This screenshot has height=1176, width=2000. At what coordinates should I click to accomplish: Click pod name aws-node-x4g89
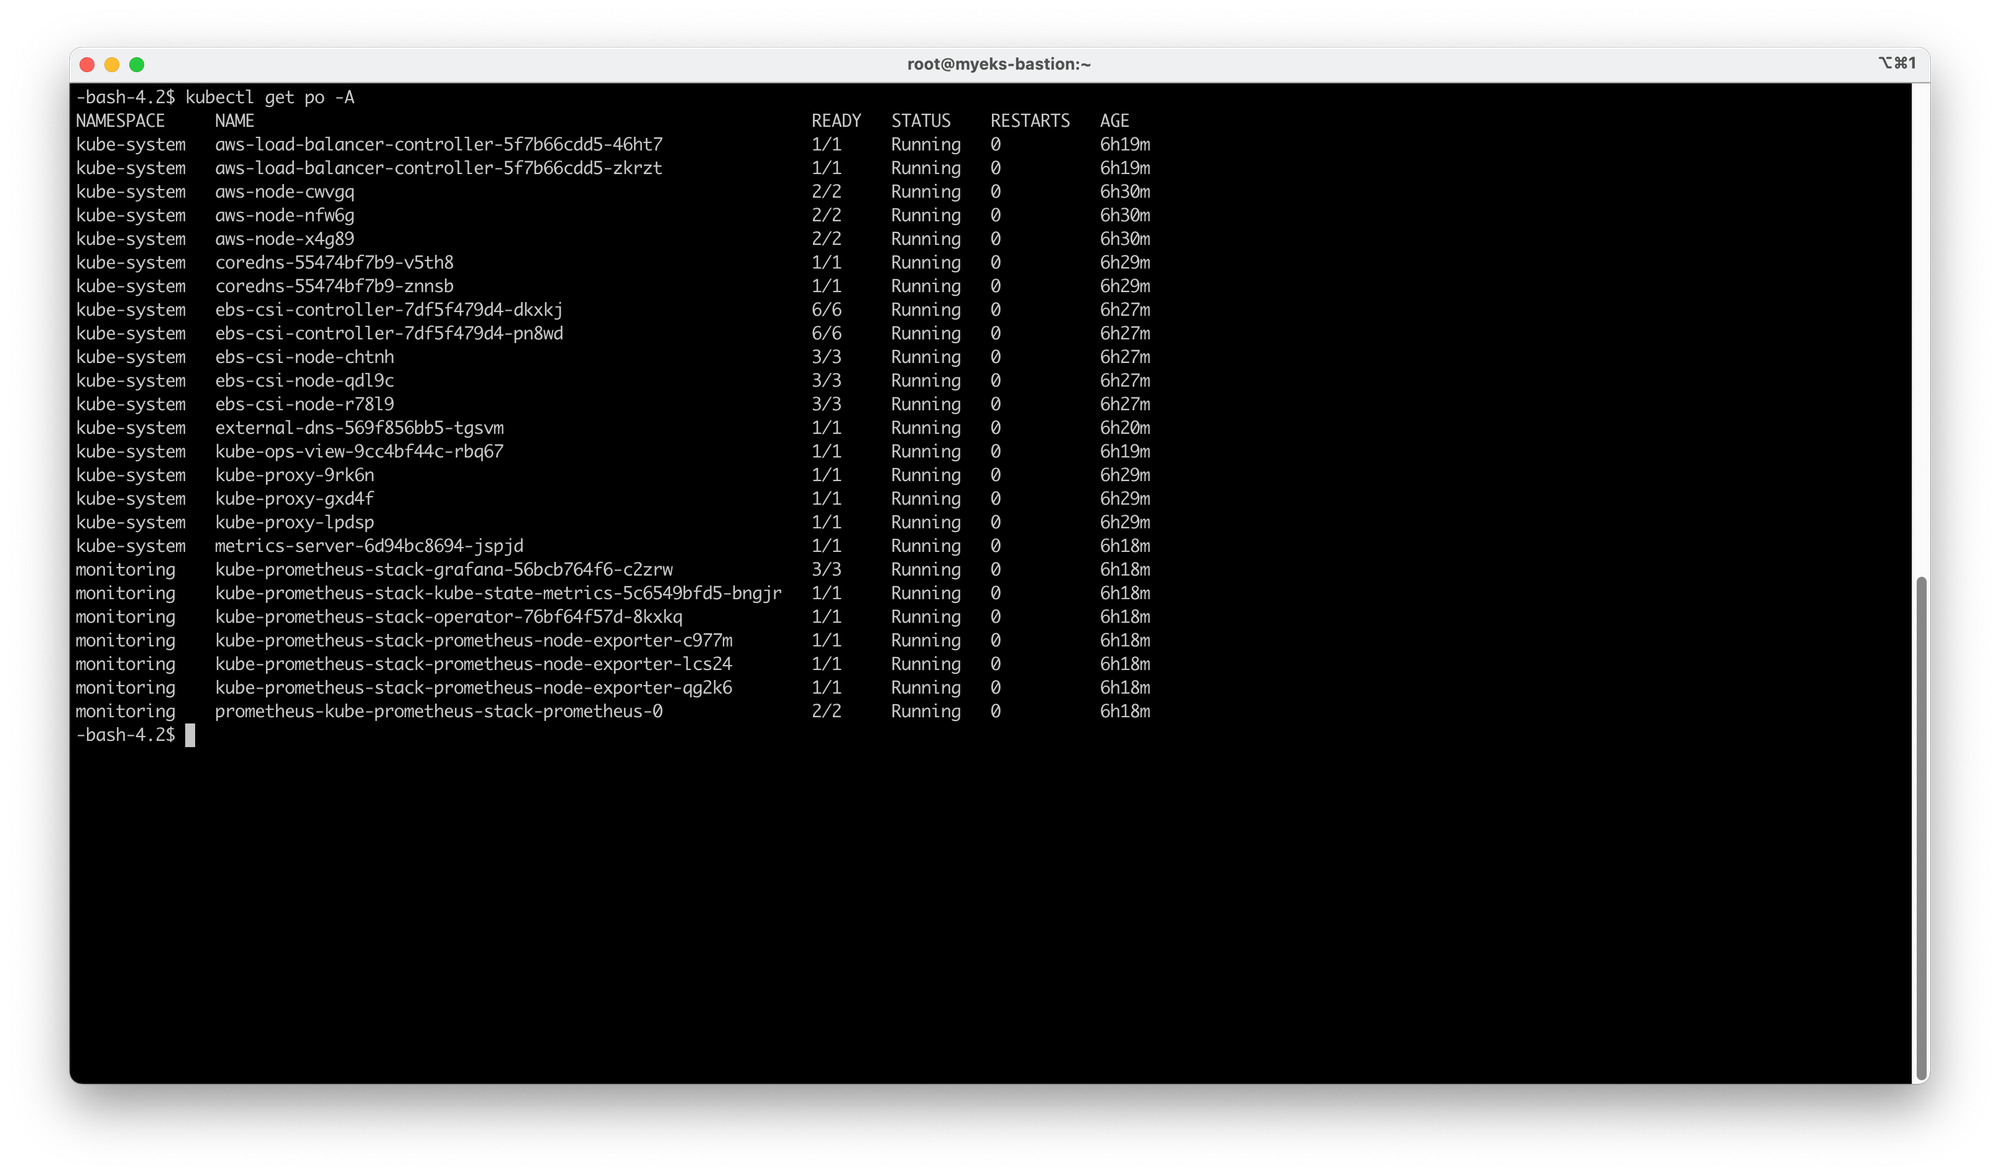pos(284,239)
